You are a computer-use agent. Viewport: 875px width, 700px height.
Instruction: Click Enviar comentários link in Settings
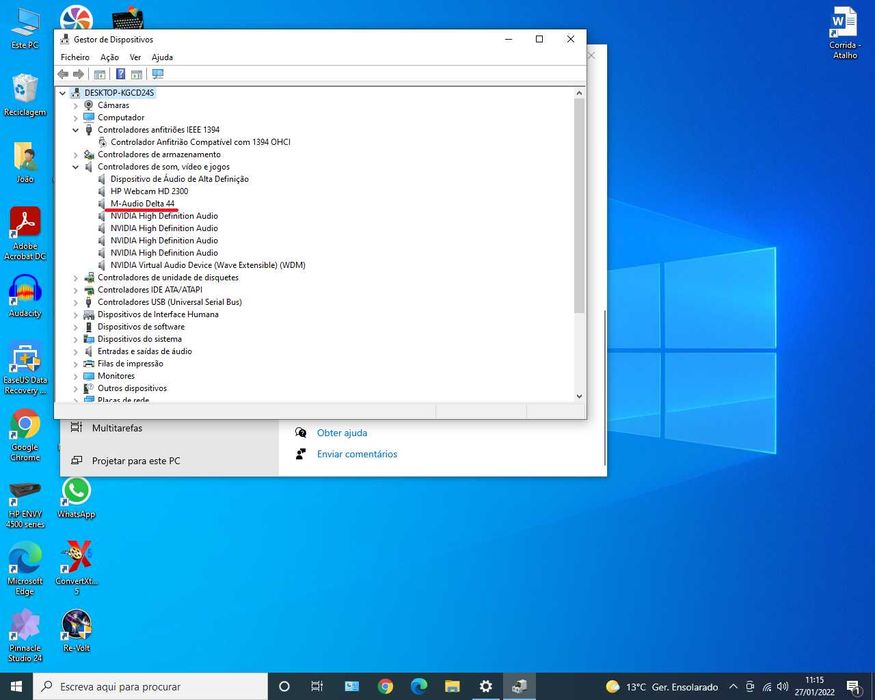click(x=357, y=454)
